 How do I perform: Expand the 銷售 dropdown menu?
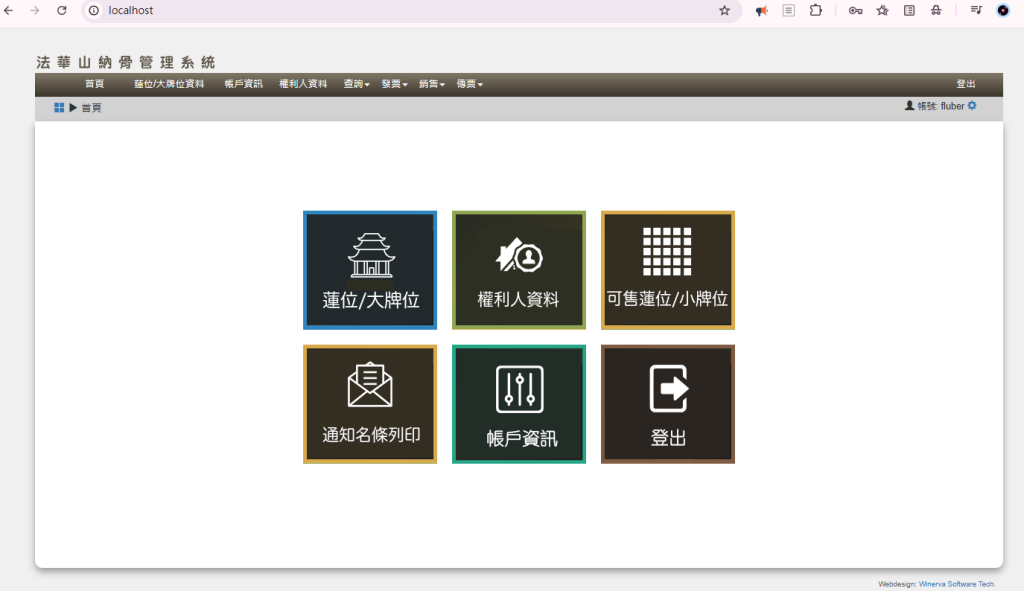432,84
